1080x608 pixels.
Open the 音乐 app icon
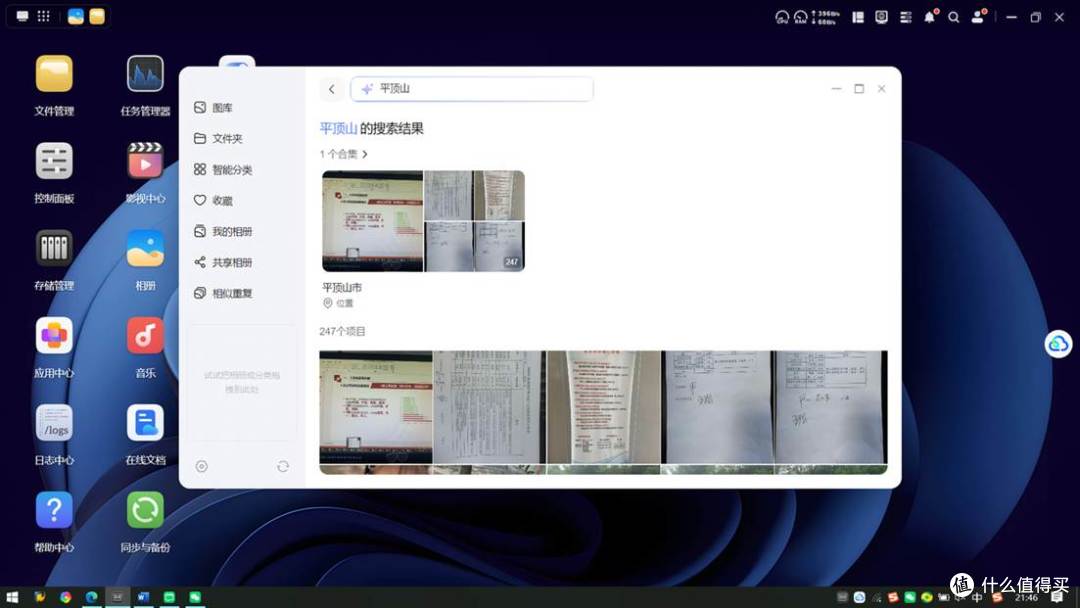145,335
